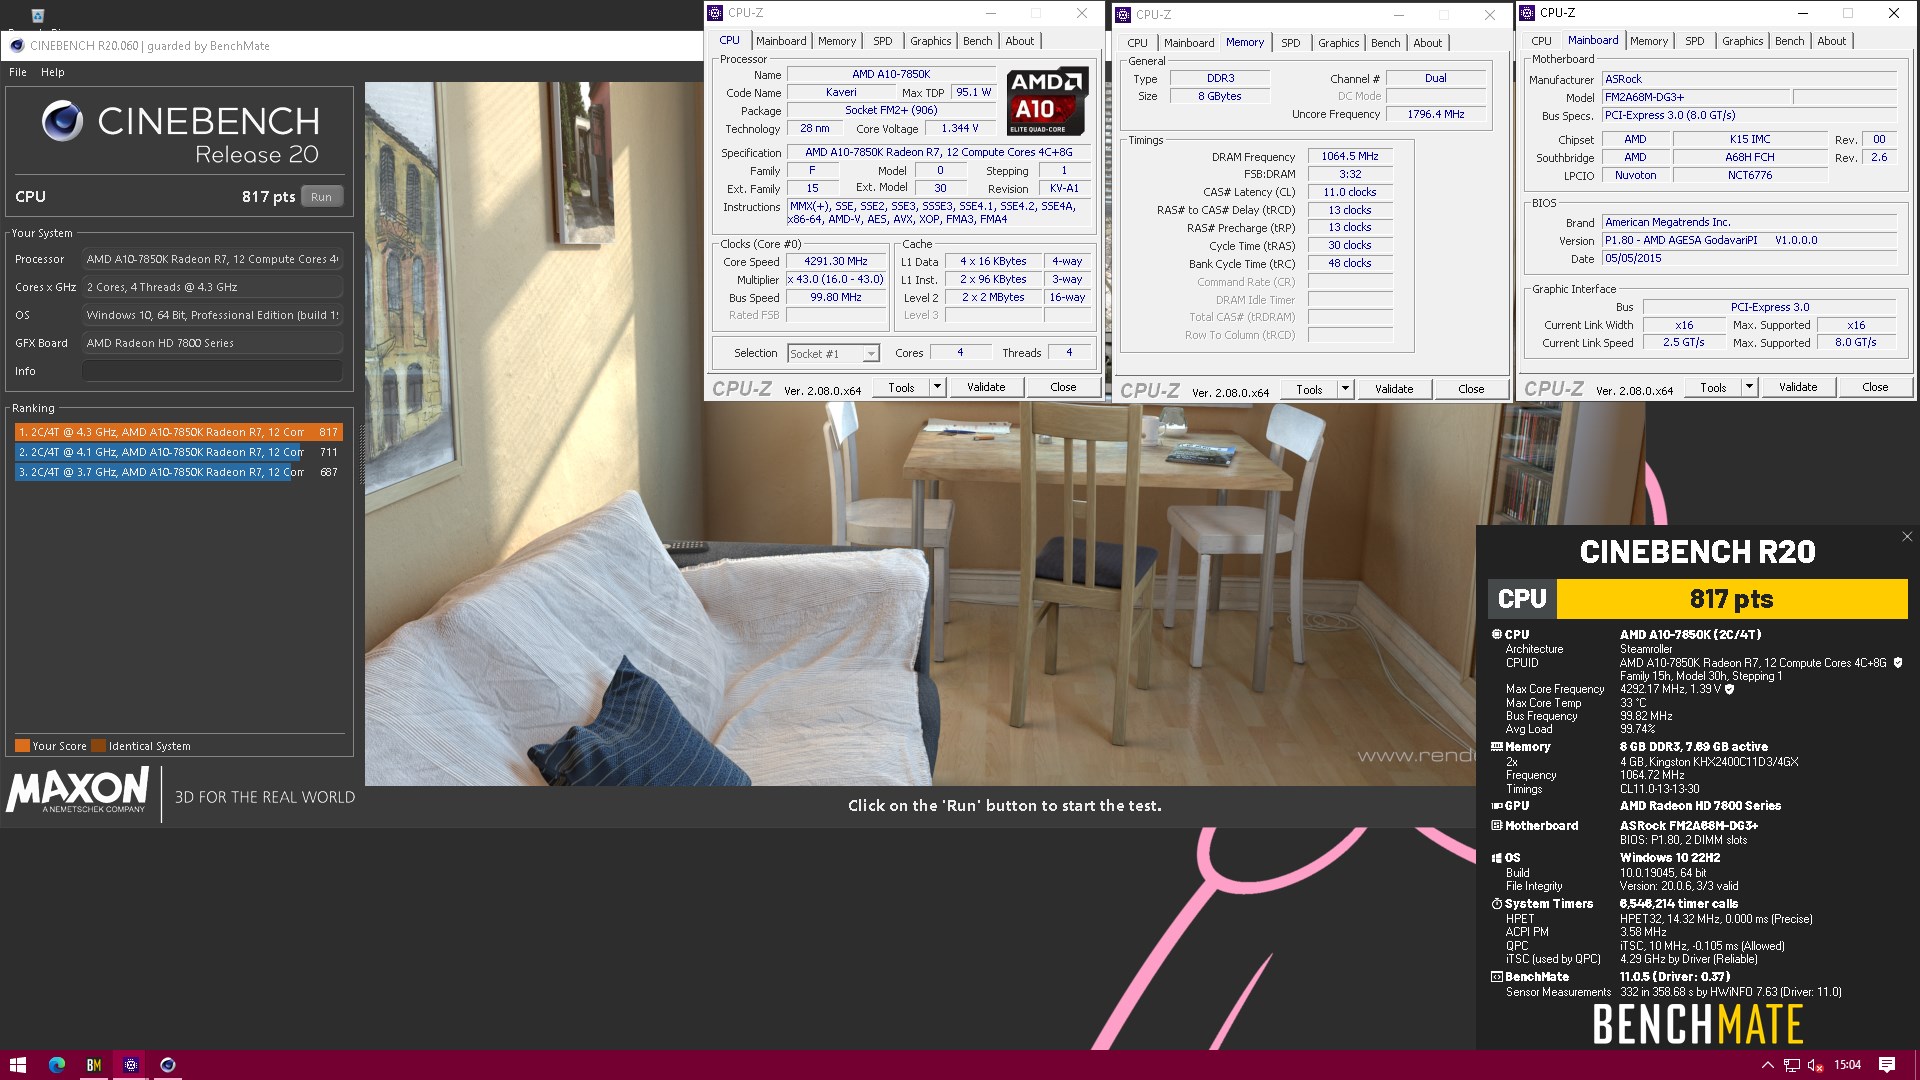This screenshot has height=1080, width=1920.
Task: Click the orange Your Score legend swatch
Action: 22,746
